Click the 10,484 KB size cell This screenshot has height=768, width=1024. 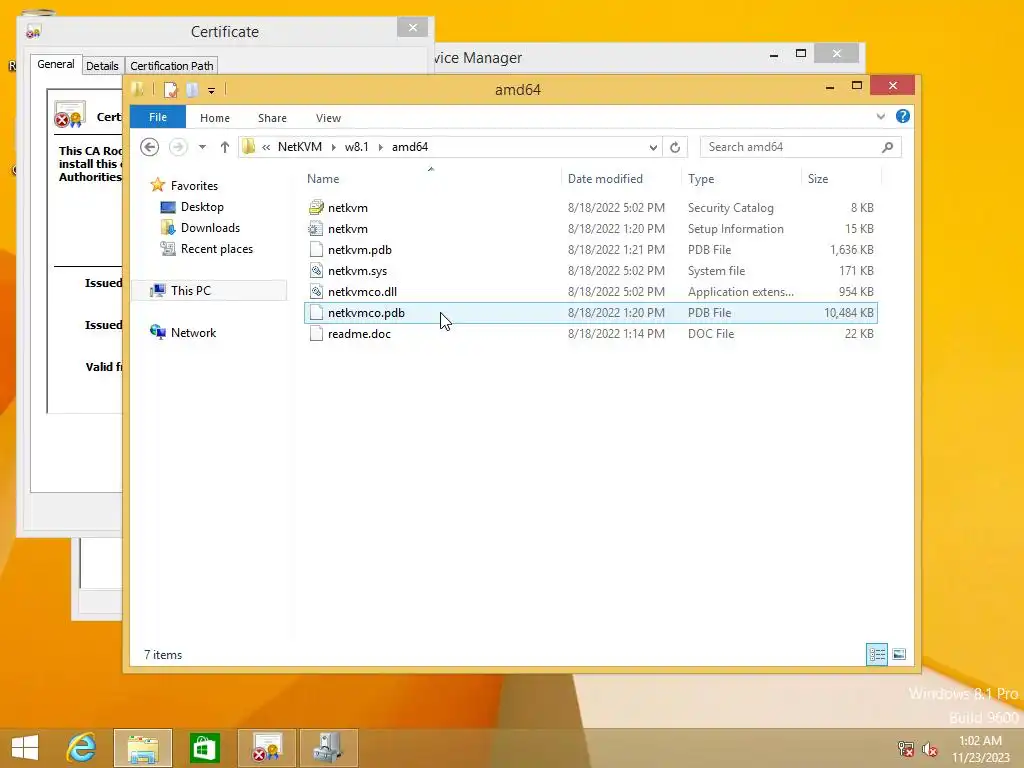pos(848,313)
